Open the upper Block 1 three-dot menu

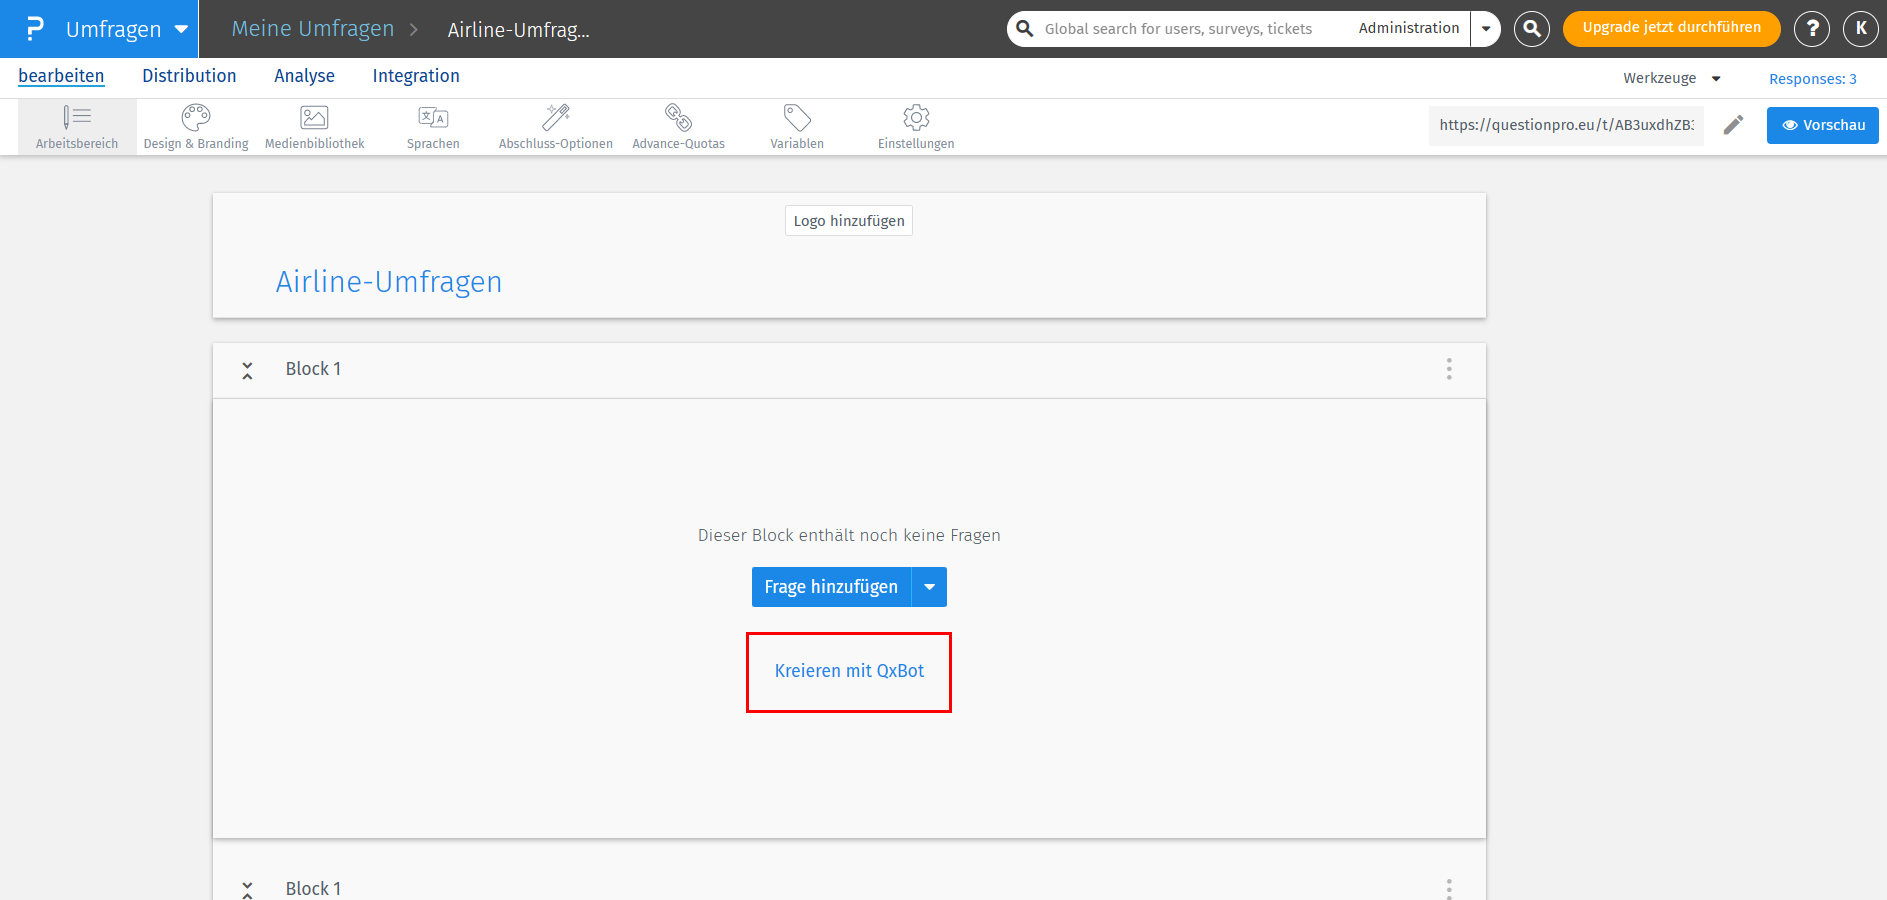tap(1449, 369)
